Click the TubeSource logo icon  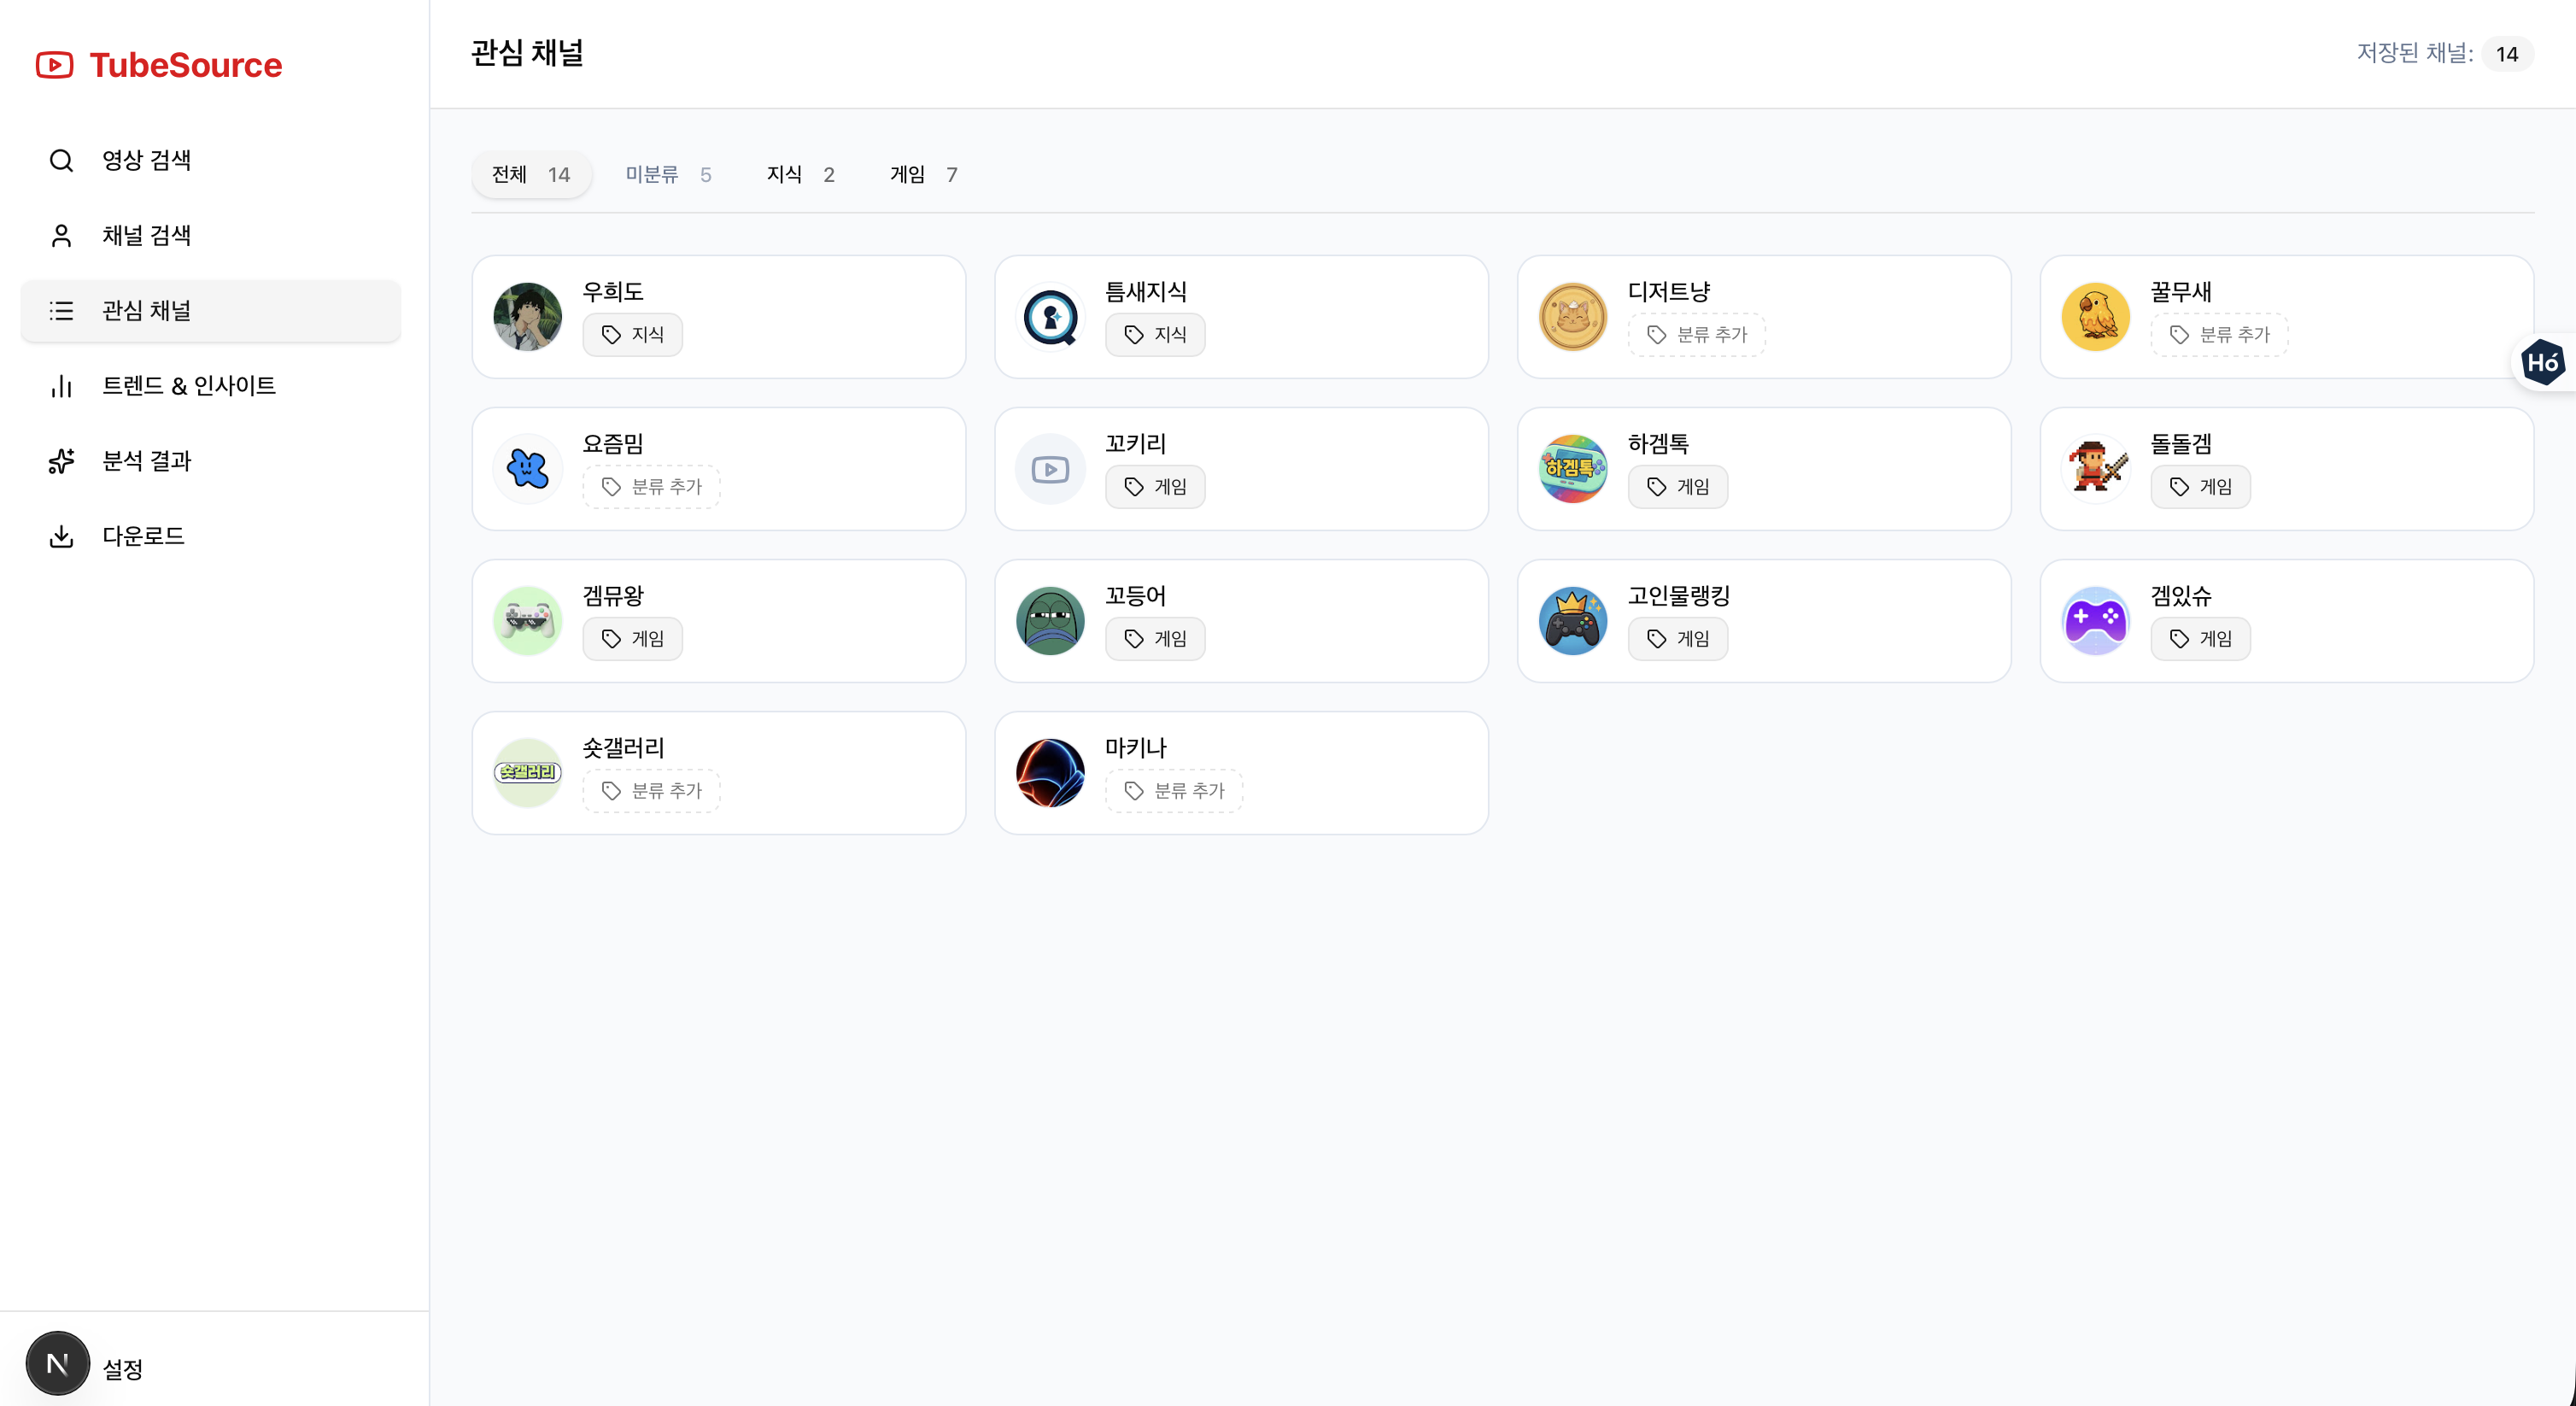55,65
